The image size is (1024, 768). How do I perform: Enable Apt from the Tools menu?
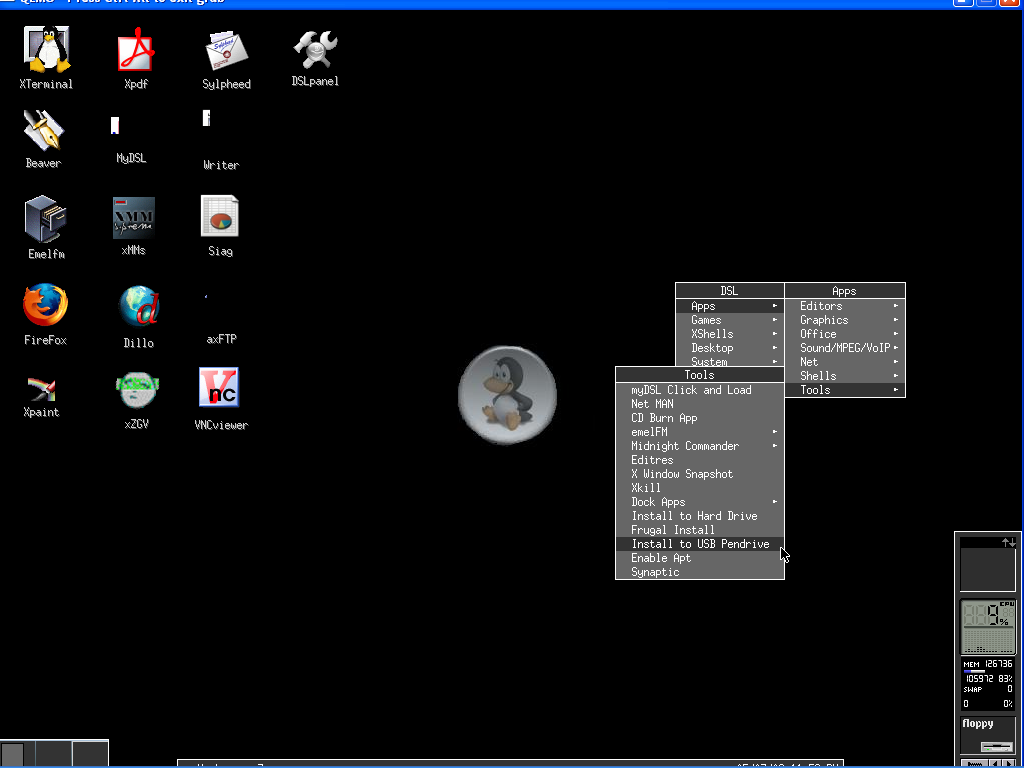coord(661,557)
